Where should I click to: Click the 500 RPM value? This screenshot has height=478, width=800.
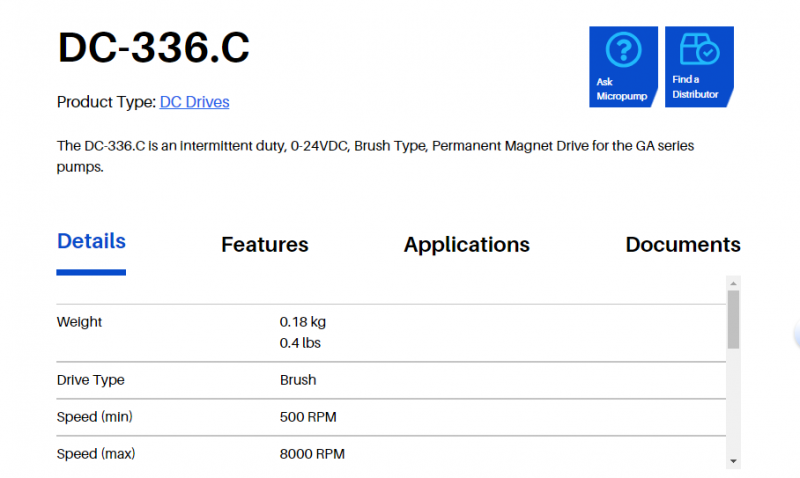tap(309, 417)
